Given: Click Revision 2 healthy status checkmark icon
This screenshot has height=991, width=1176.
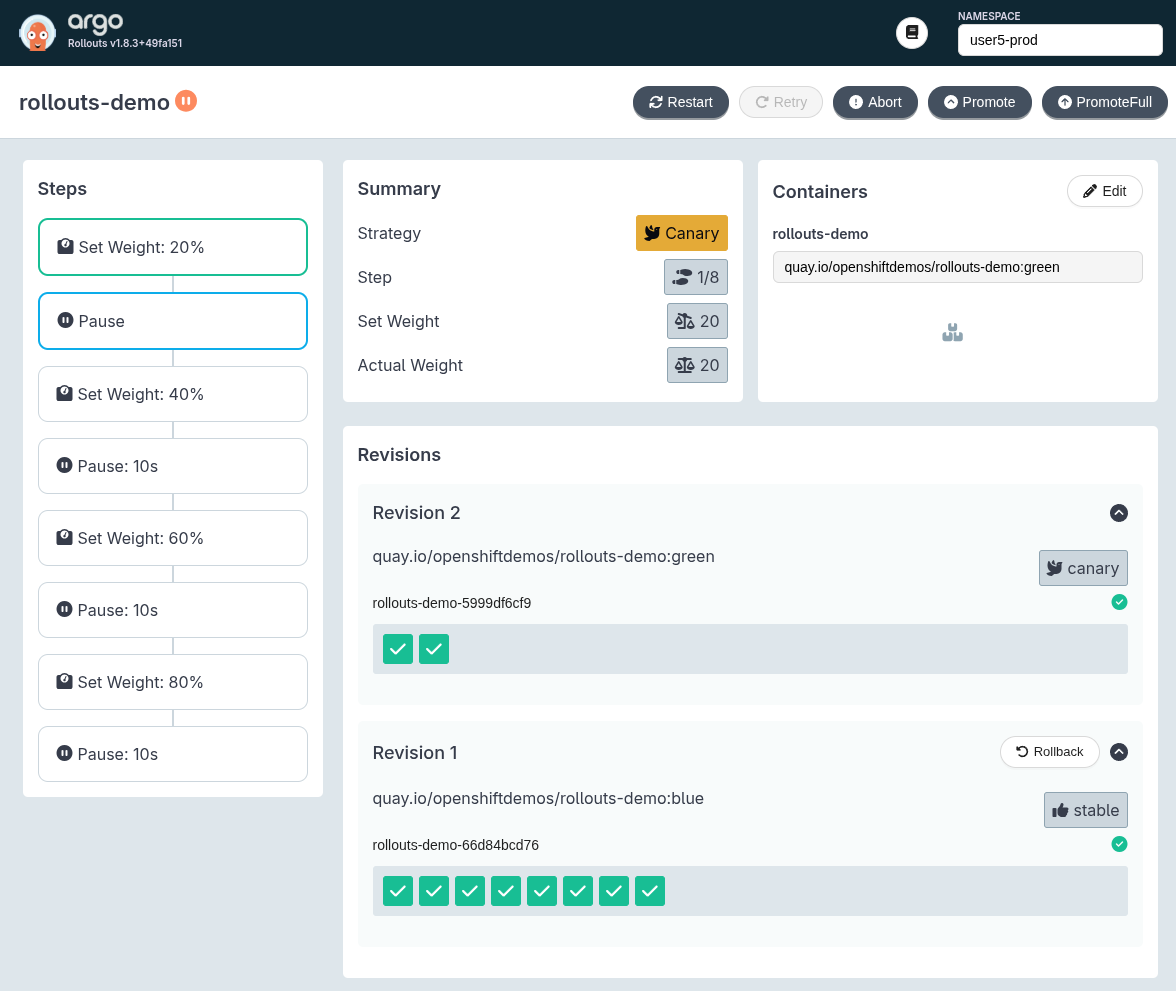Looking at the screenshot, I should pyautogui.click(x=1119, y=602).
